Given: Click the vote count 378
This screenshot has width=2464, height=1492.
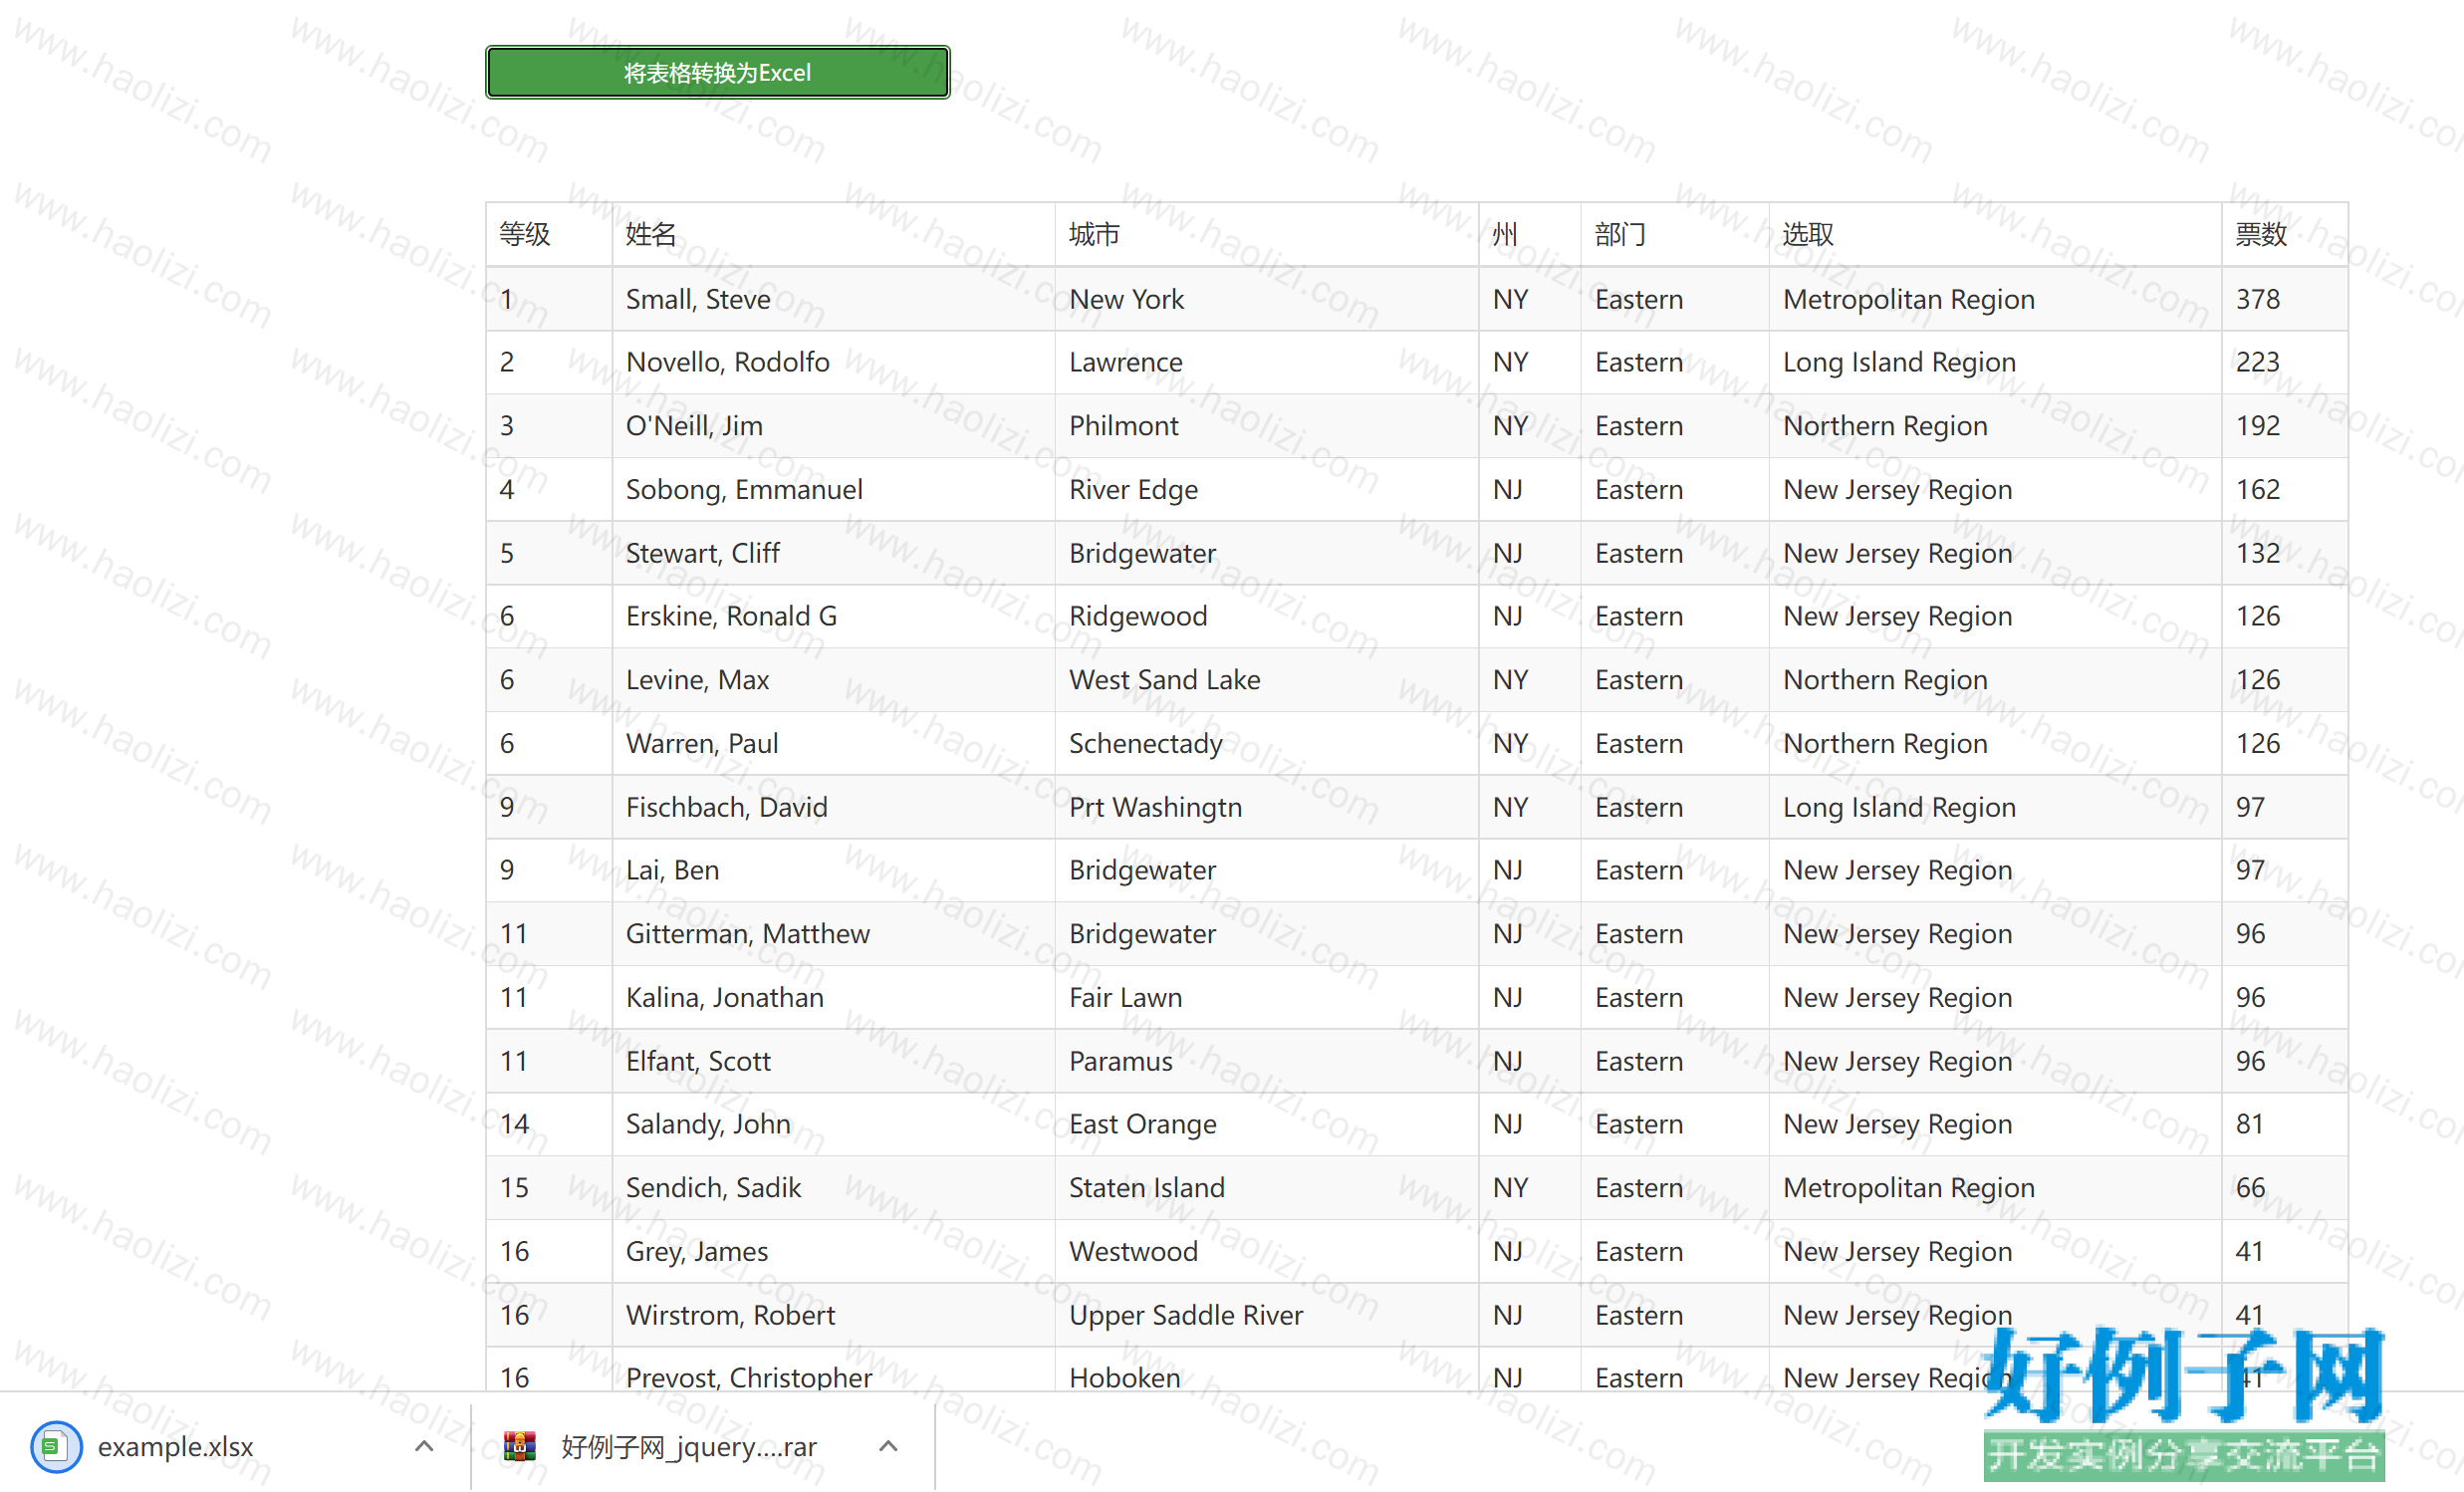Looking at the screenshot, I should [x=2258, y=299].
